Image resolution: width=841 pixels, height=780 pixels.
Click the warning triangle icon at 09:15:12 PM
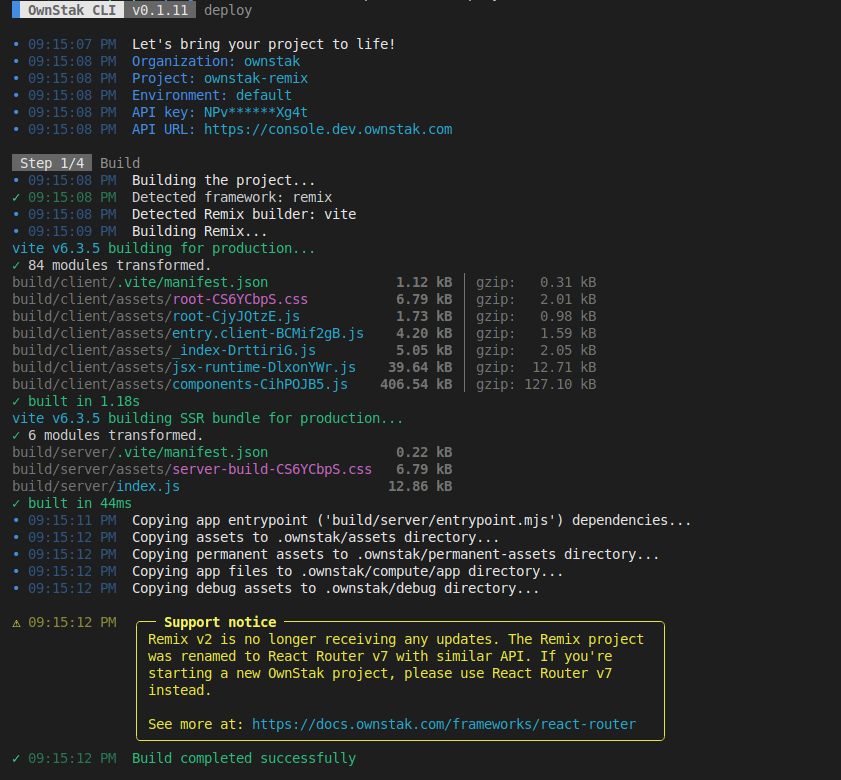pyautogui.click(x=16, y=623)
